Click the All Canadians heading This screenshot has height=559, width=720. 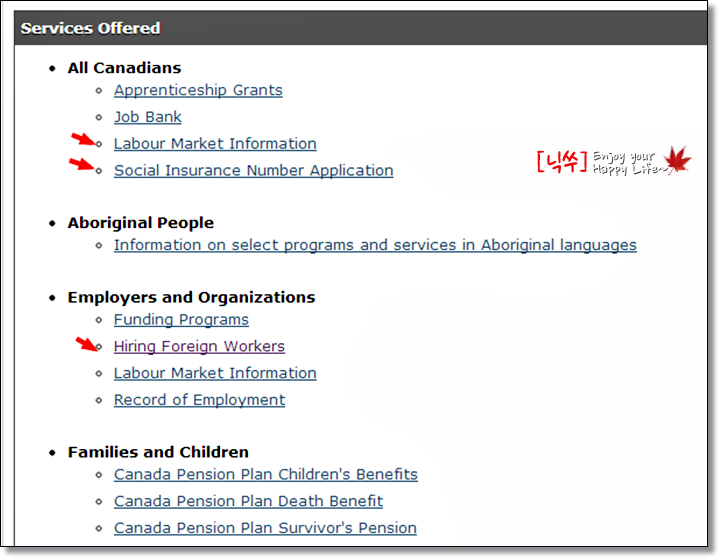pyautogui.click(x=124, y=68)
